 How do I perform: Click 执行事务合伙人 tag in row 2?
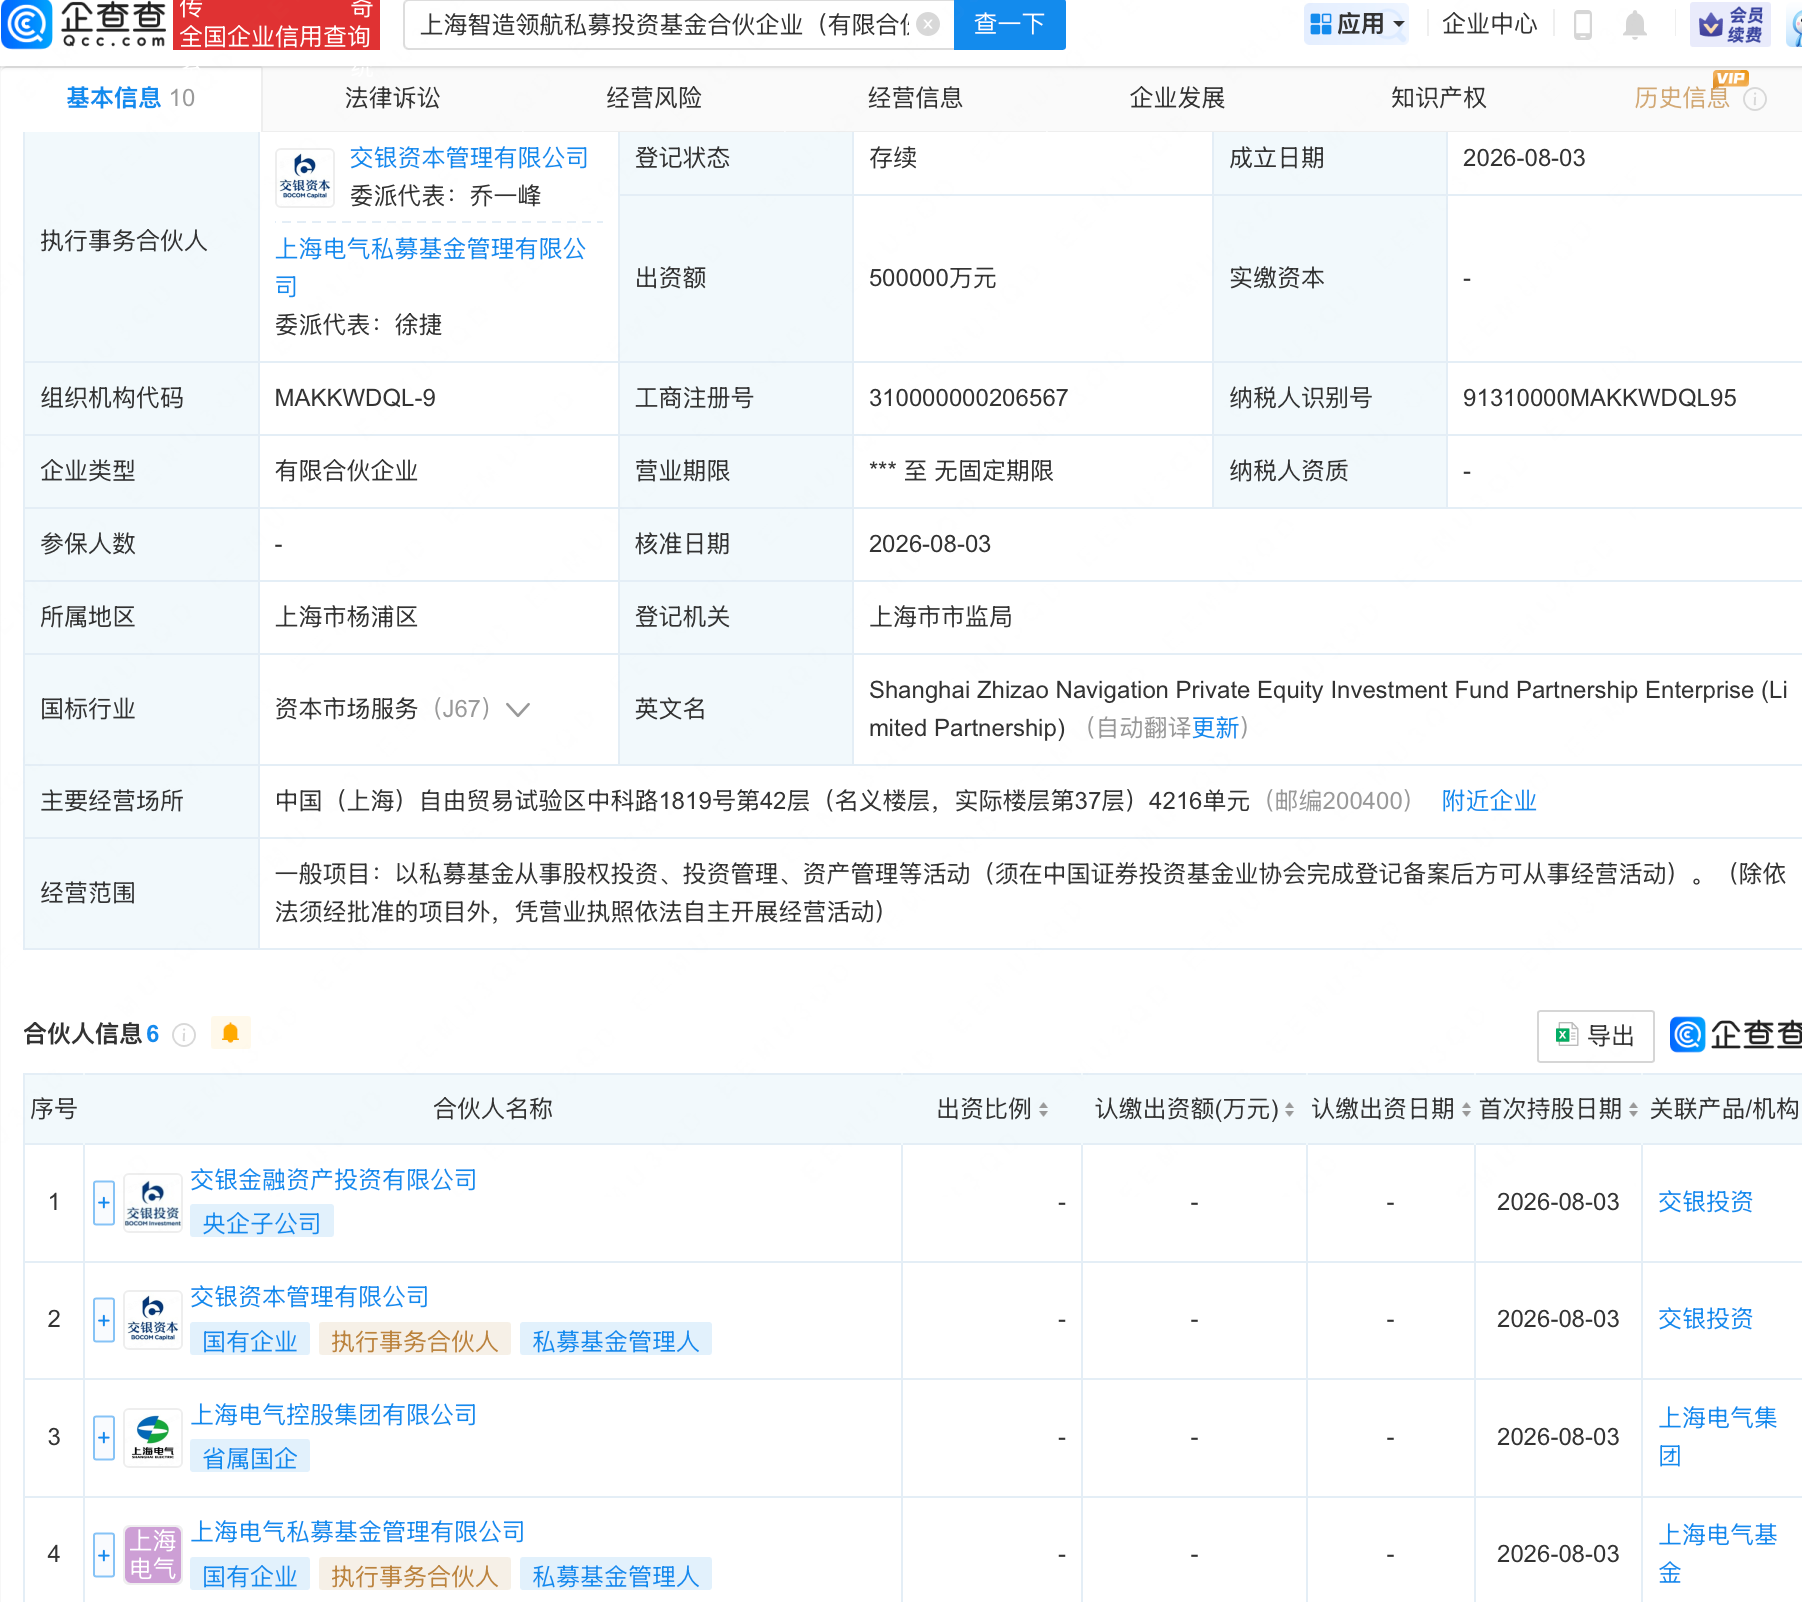coord(415,1341)
